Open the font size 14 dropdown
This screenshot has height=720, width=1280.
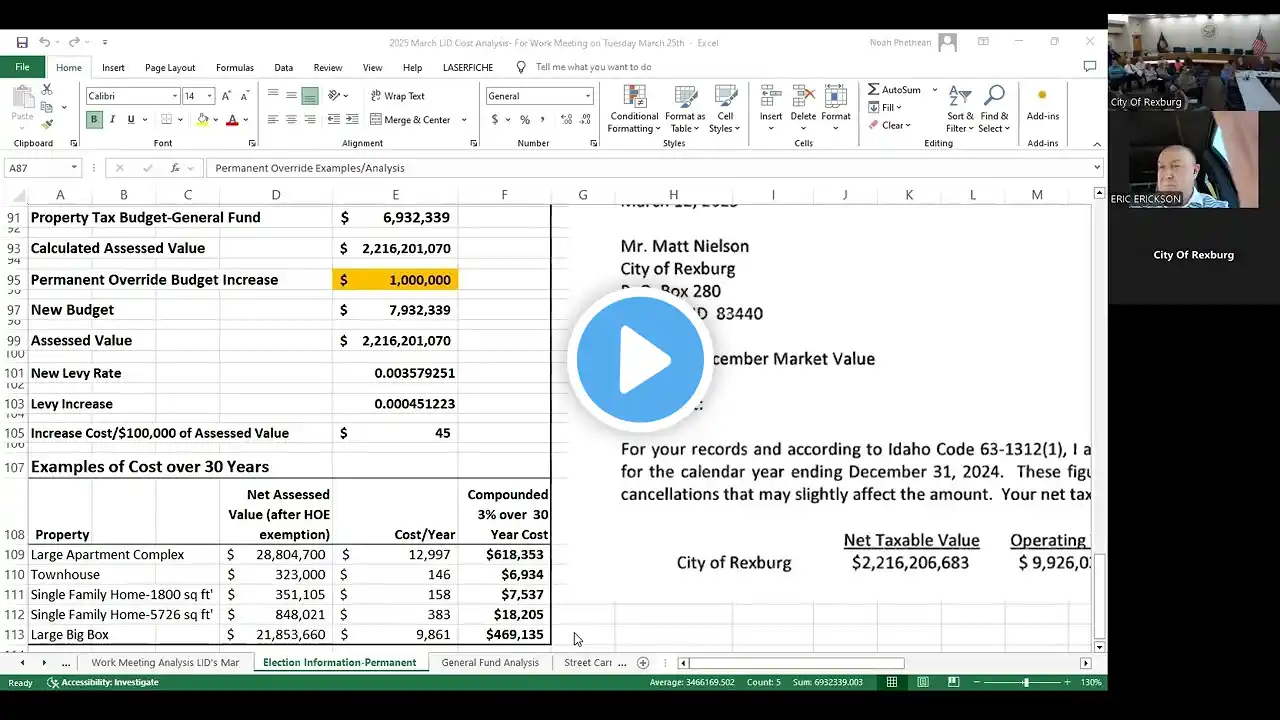coord(209,96)
